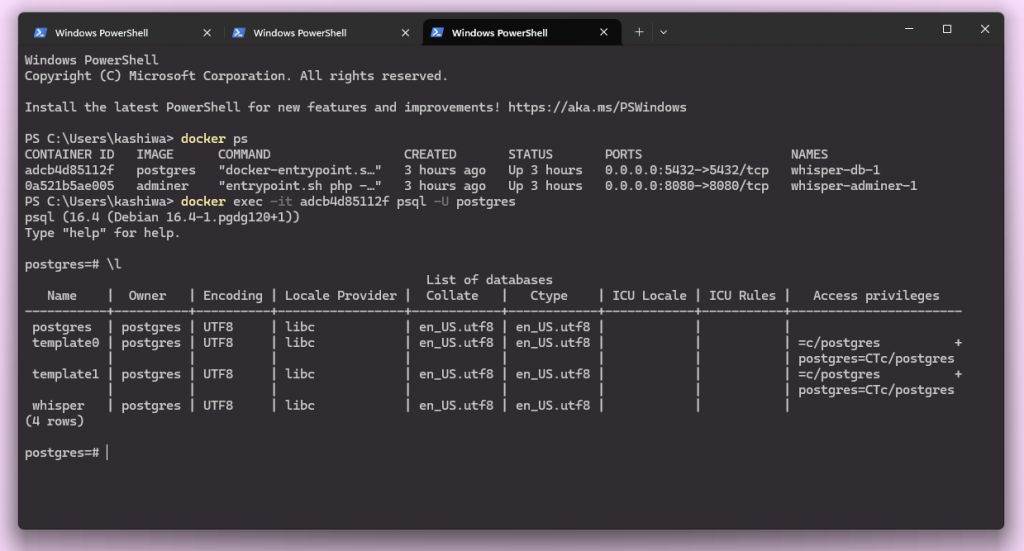Click the "ICU Locale" column header

649,296
